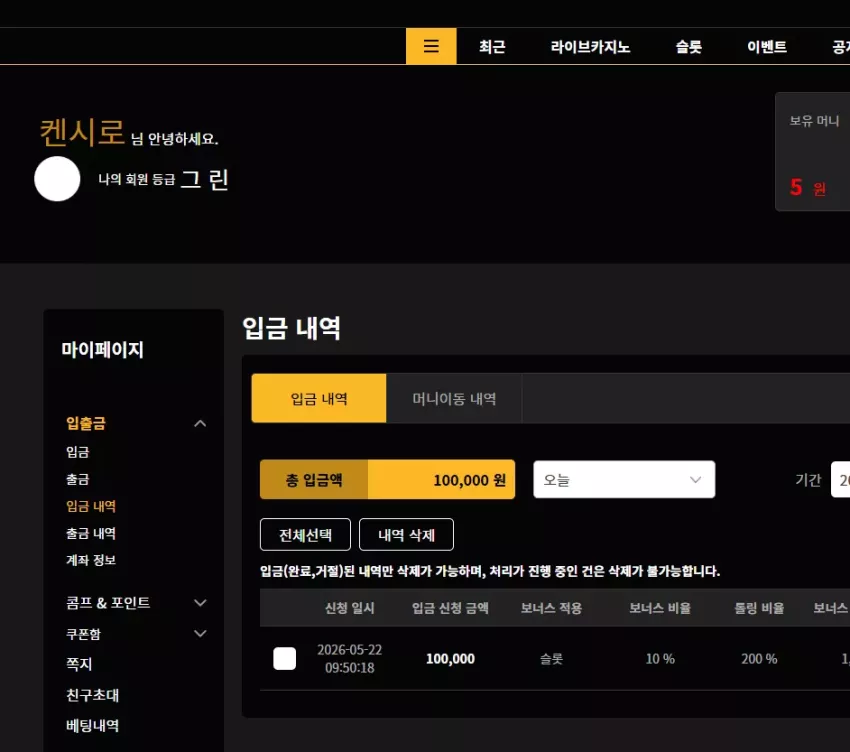This screenshot has height=752, width=850.
Task: Open the 오늘 period dropdown
Action: pyautogui.click(x=624, y=479)
